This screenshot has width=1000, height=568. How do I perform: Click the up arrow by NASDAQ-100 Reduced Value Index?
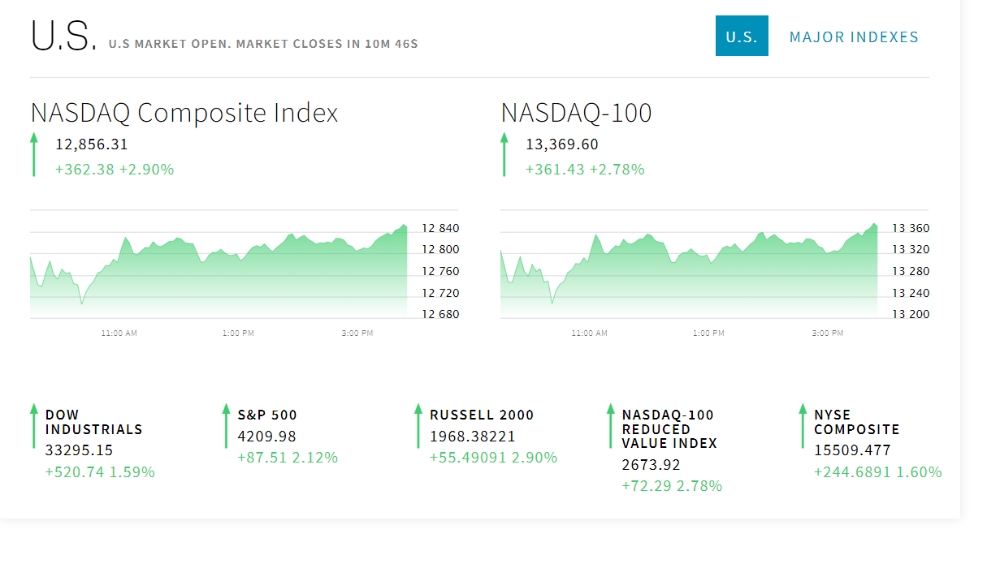[x=610, y=426]
